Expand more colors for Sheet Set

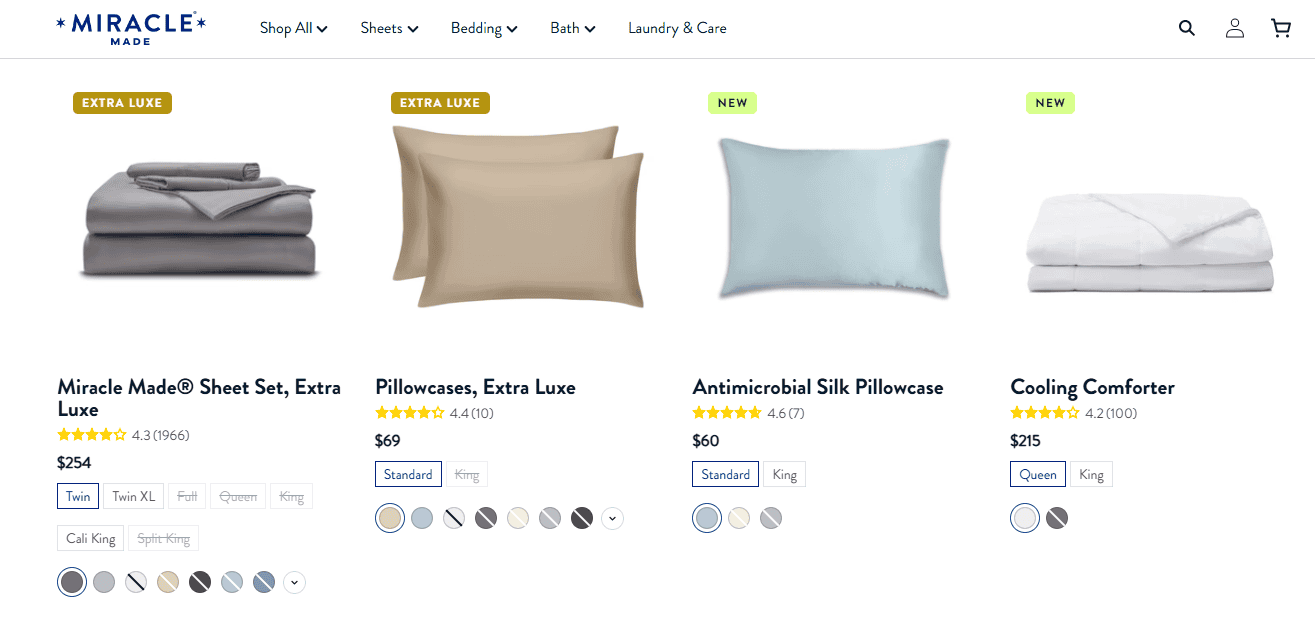click(x=294, y=582)
